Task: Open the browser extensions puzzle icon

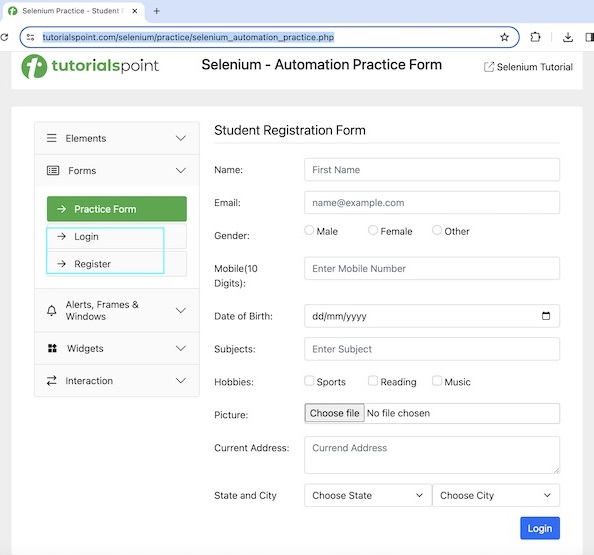Action: (535, 37)
